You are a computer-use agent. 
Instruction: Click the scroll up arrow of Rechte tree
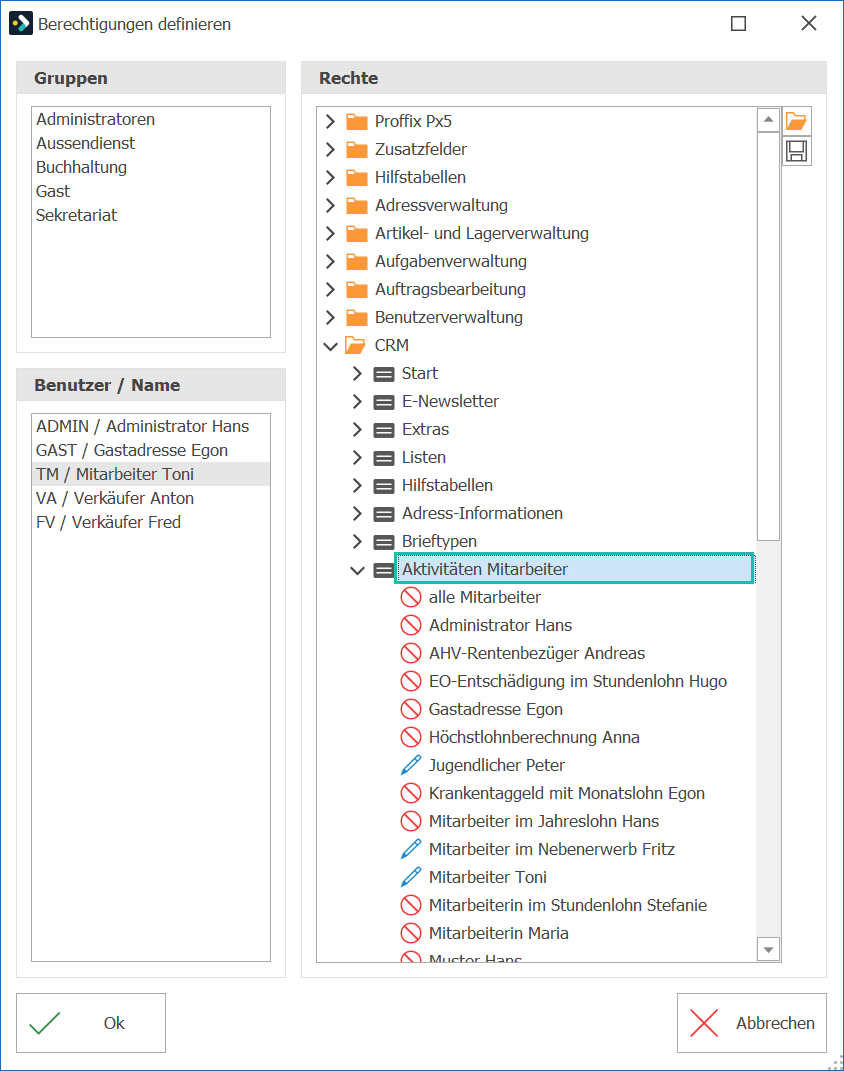point(769,120)
